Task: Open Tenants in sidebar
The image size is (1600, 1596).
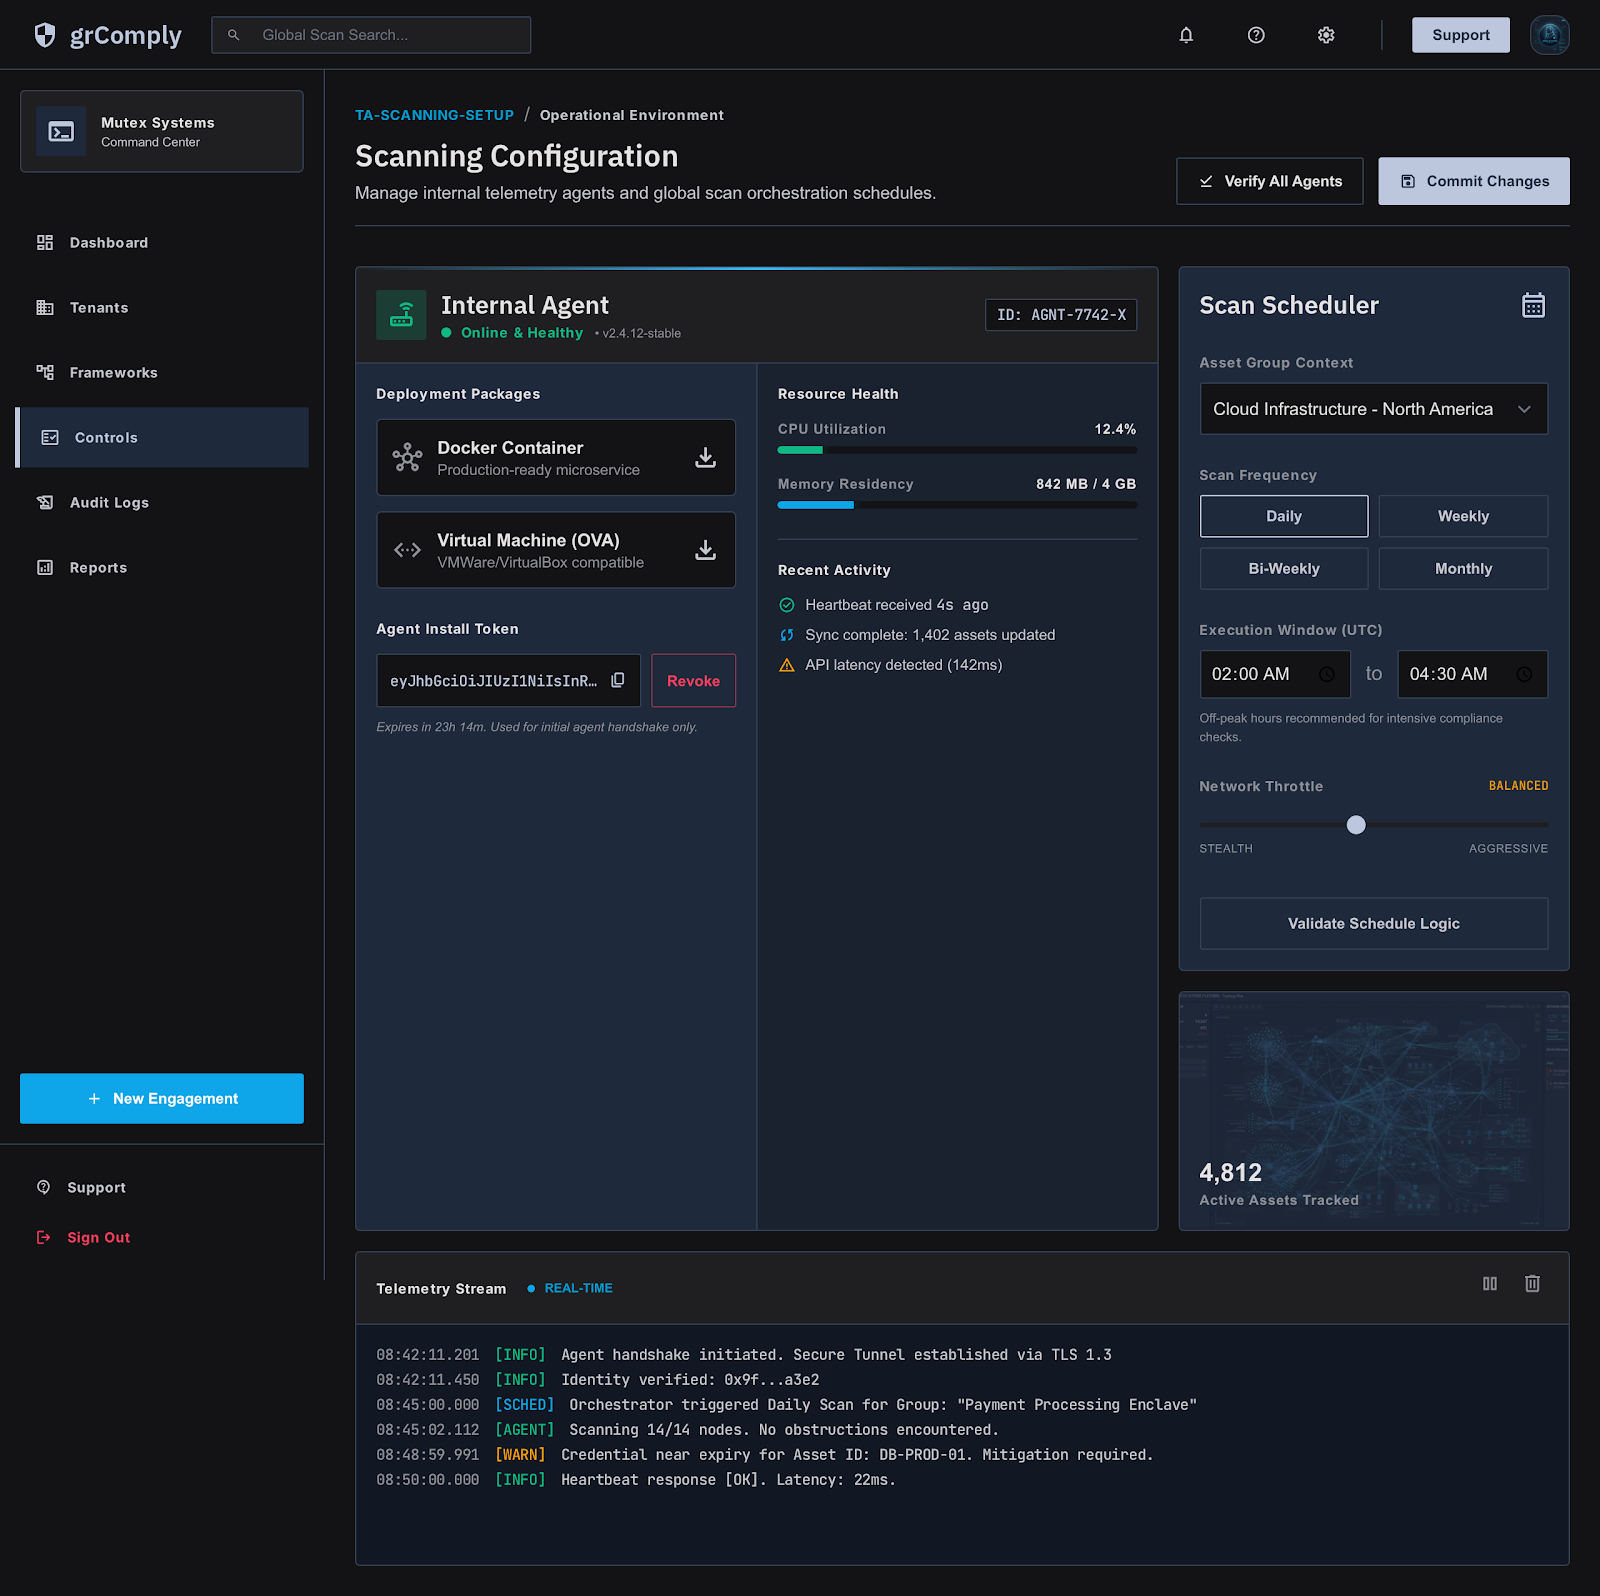Action: point(162,308)
